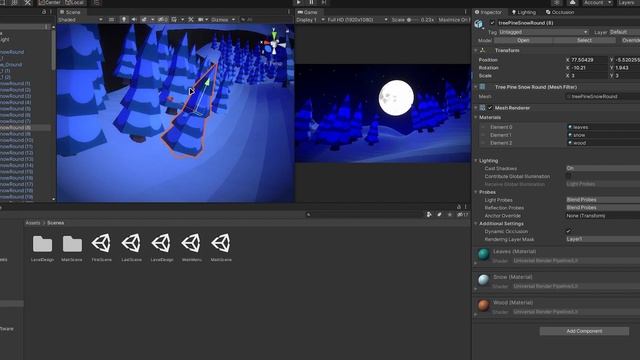This screenshot has height=360, width=640.
Task: Collapse the Transform component
Action: pyautogui.click(x=476, y=51)
